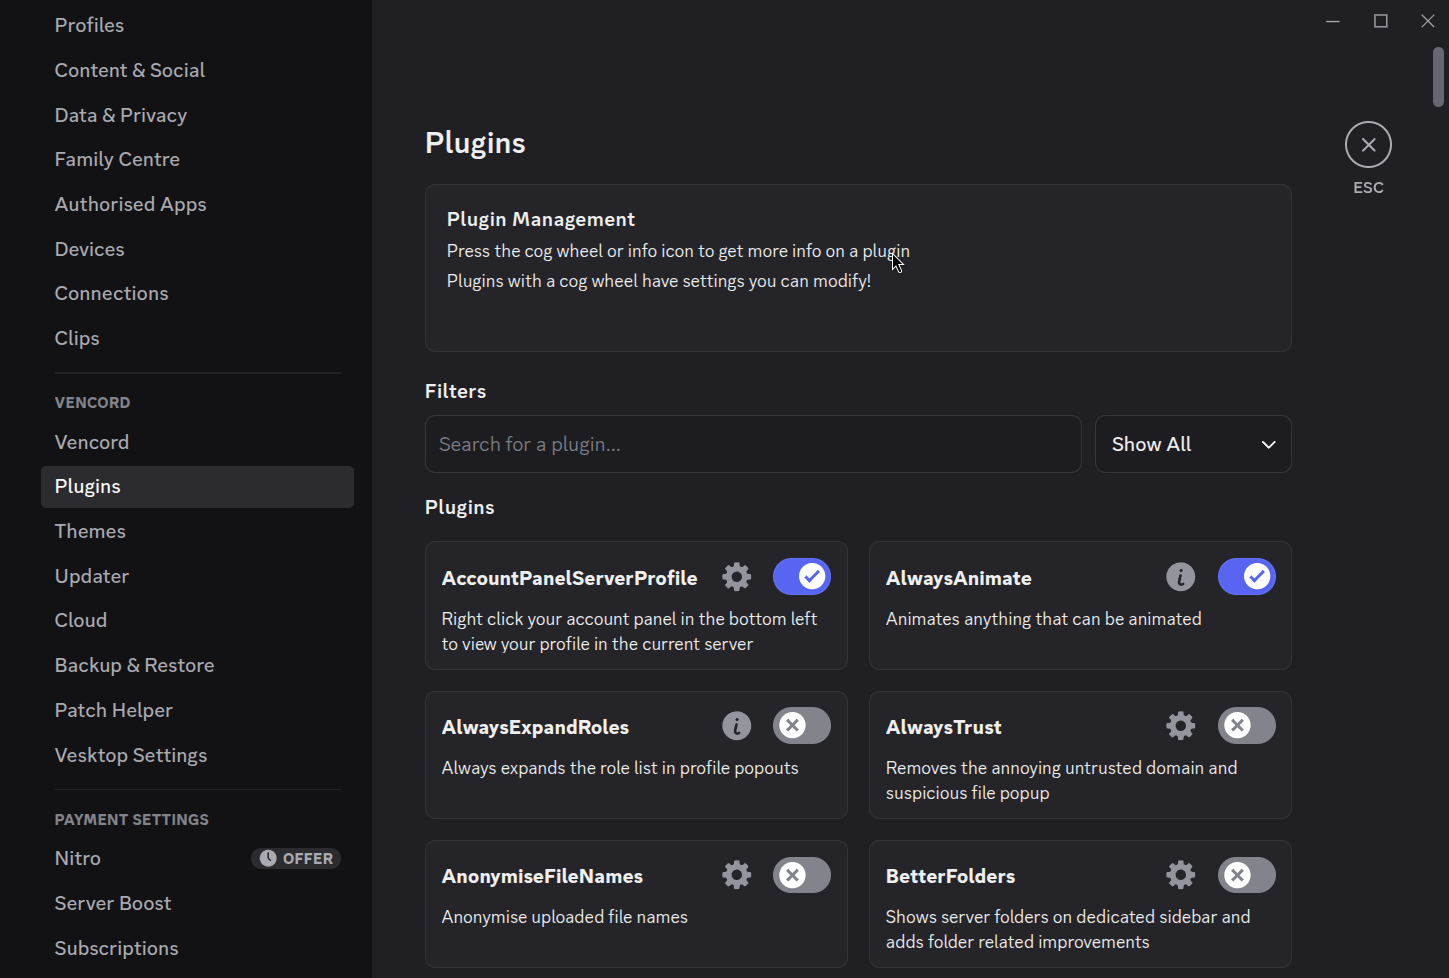This screenshot has width=1449, height=978.
Task: Open AccountPanelServerProfile settings cog
Action: [x=737, y=577]
